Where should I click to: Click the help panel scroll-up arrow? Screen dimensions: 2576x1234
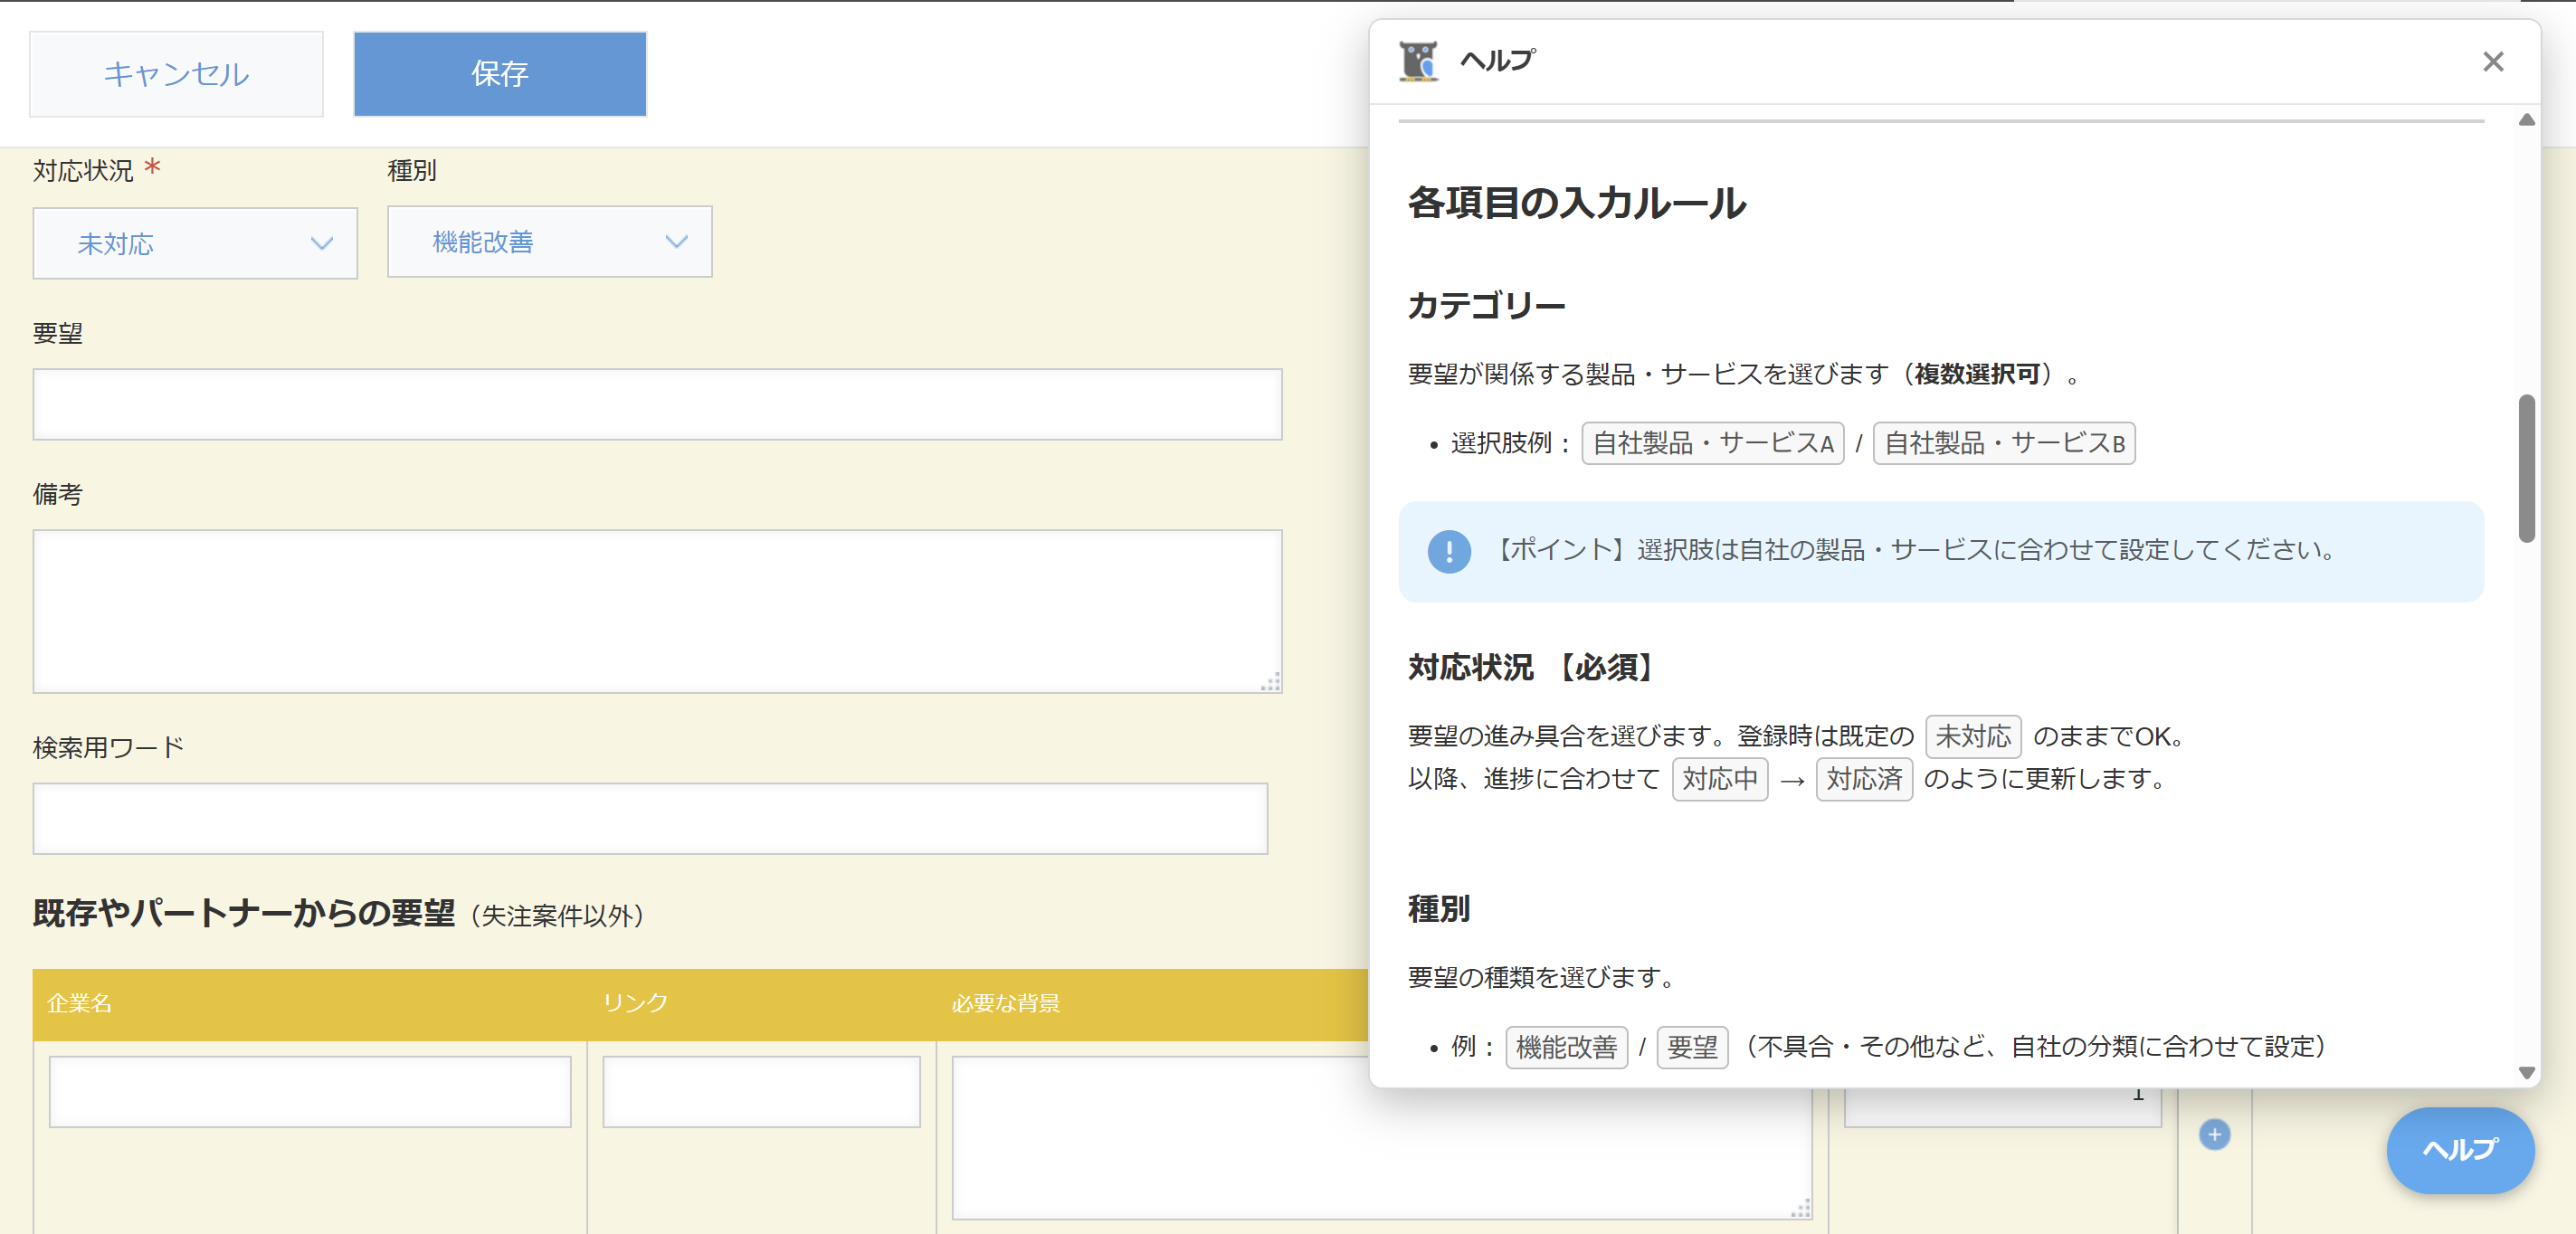tap(2526, 120)
